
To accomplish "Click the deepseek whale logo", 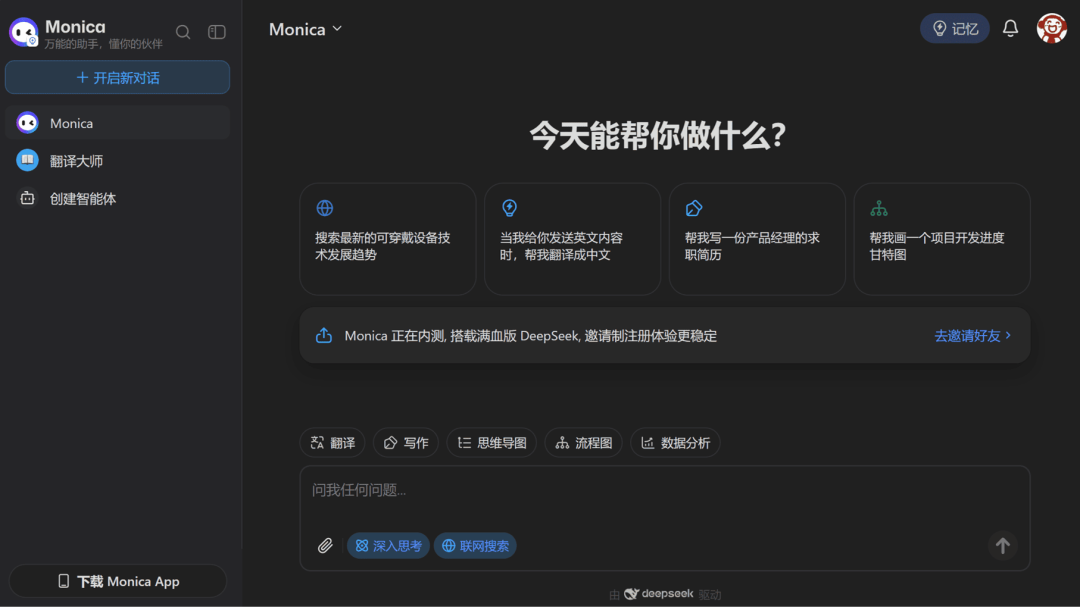I will [x=632, y=594].
